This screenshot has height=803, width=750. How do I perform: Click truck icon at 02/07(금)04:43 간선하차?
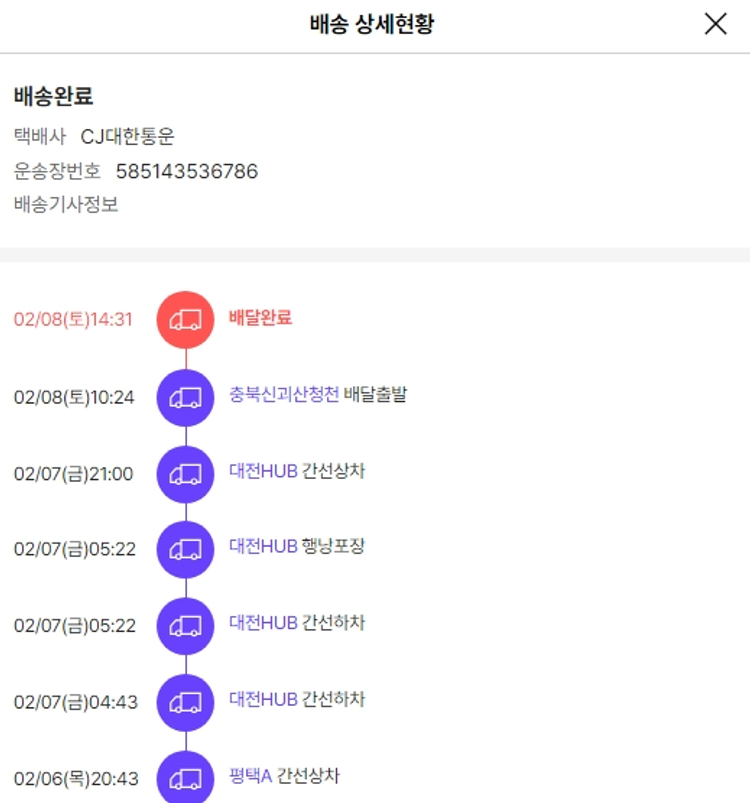pos(185,702)
